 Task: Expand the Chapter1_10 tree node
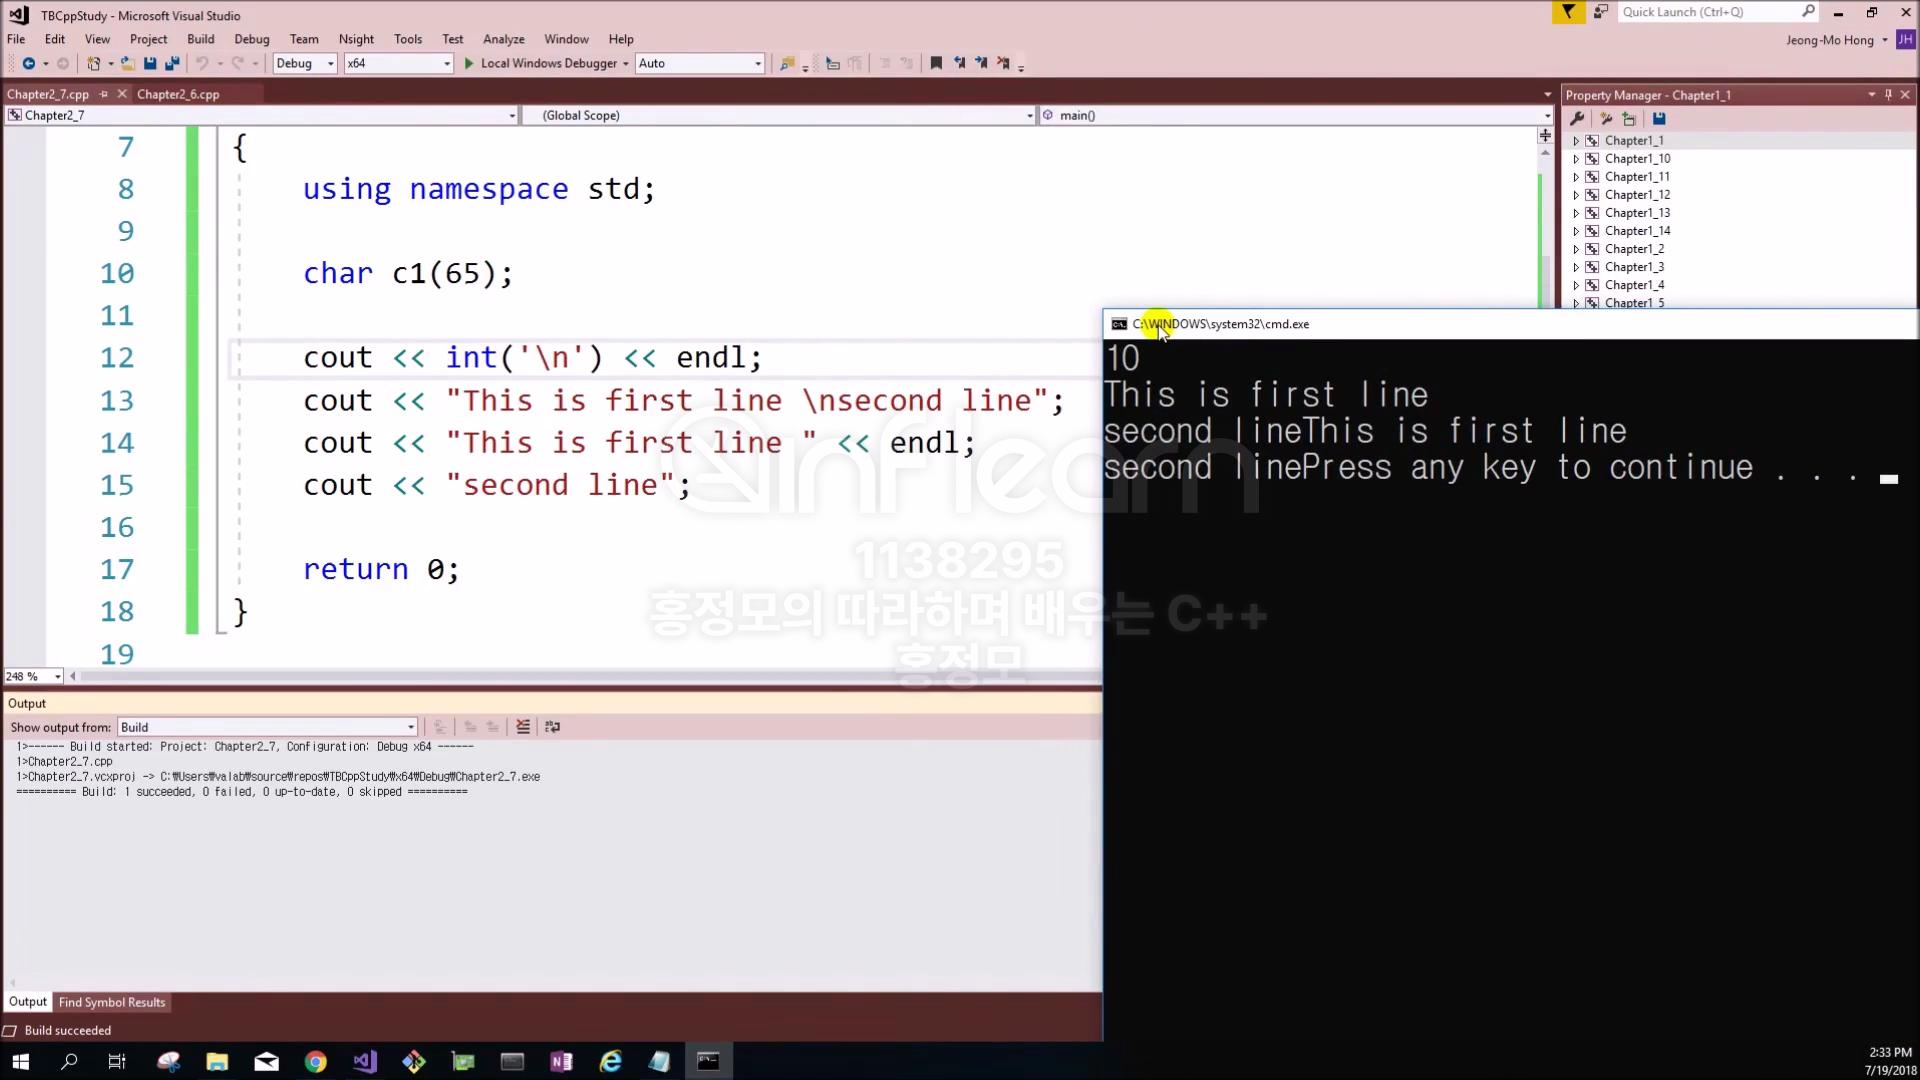click(x=1576, y=159)
